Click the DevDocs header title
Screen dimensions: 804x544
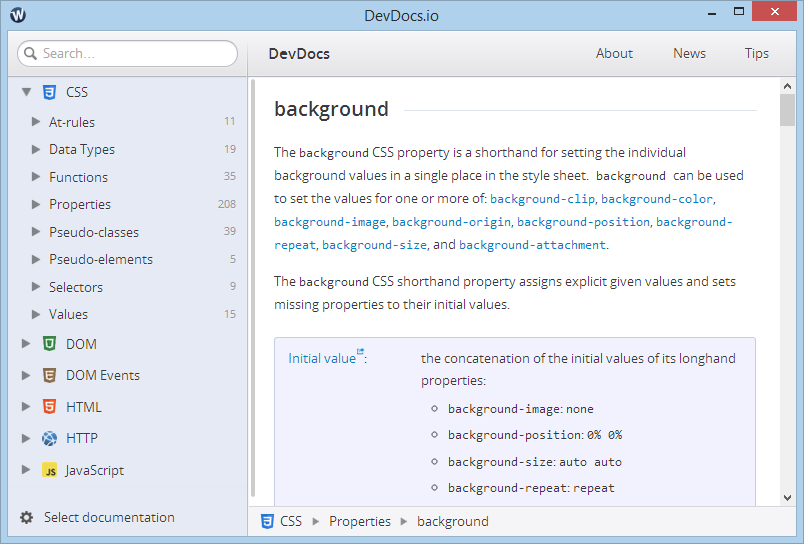pos(299,54)
